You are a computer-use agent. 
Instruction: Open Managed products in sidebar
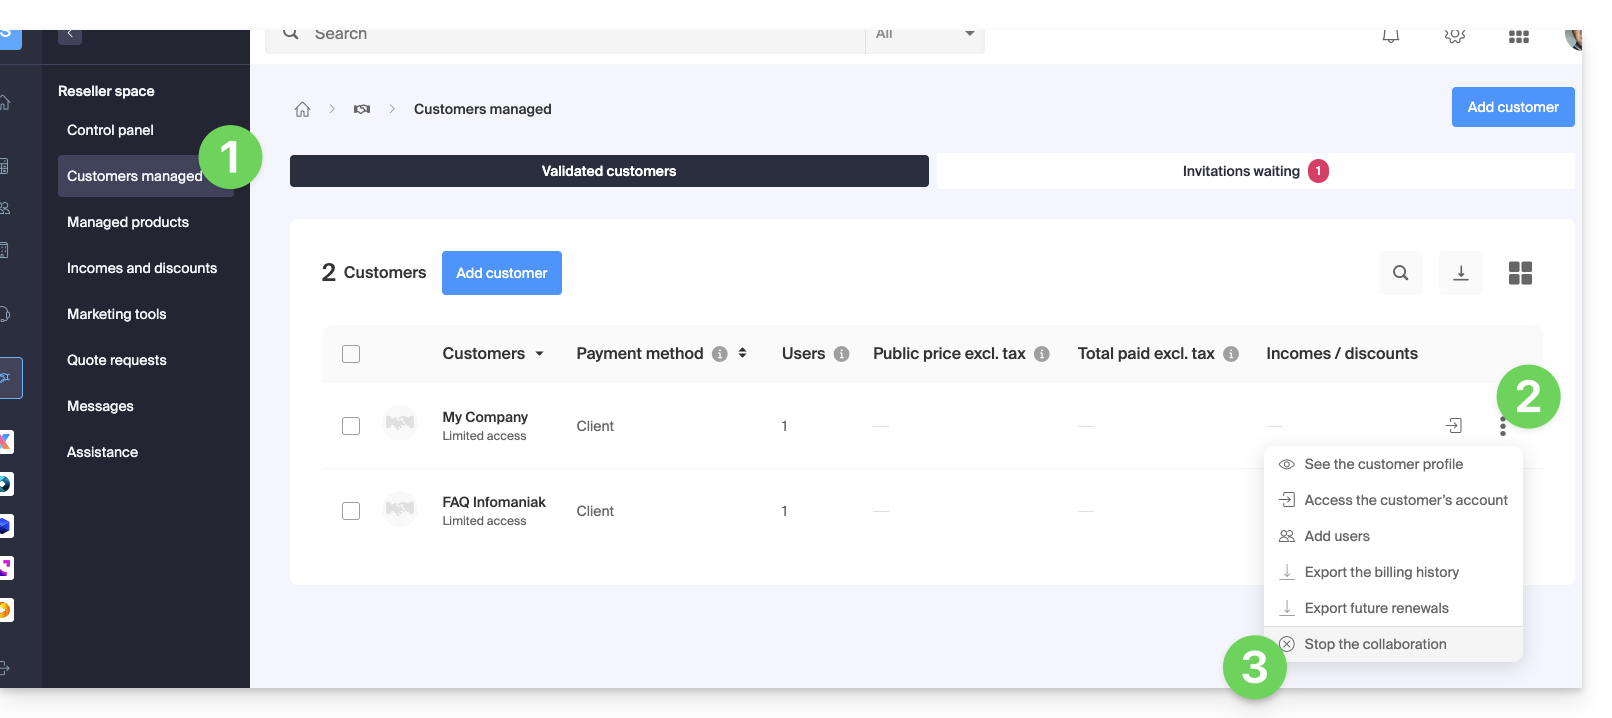click(x=128, y=222)
